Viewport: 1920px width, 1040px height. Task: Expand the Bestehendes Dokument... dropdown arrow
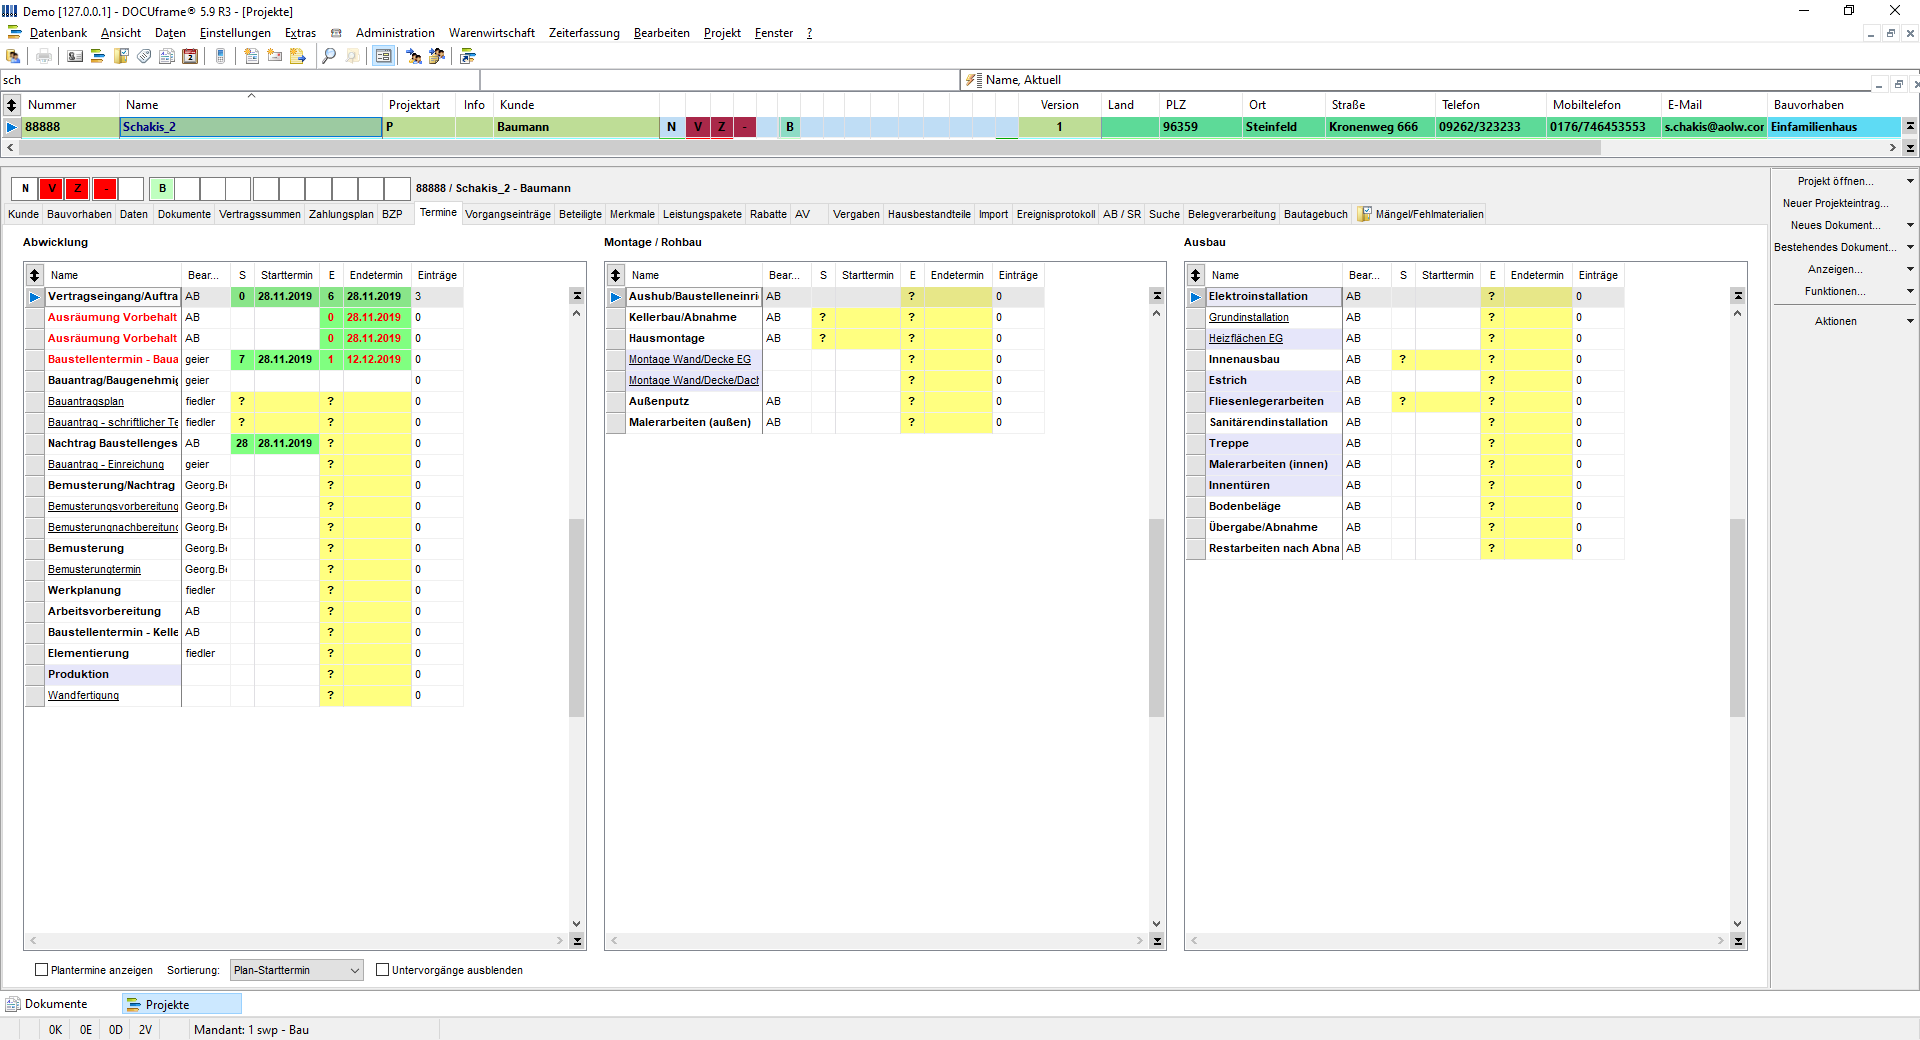click(1910, 247)
